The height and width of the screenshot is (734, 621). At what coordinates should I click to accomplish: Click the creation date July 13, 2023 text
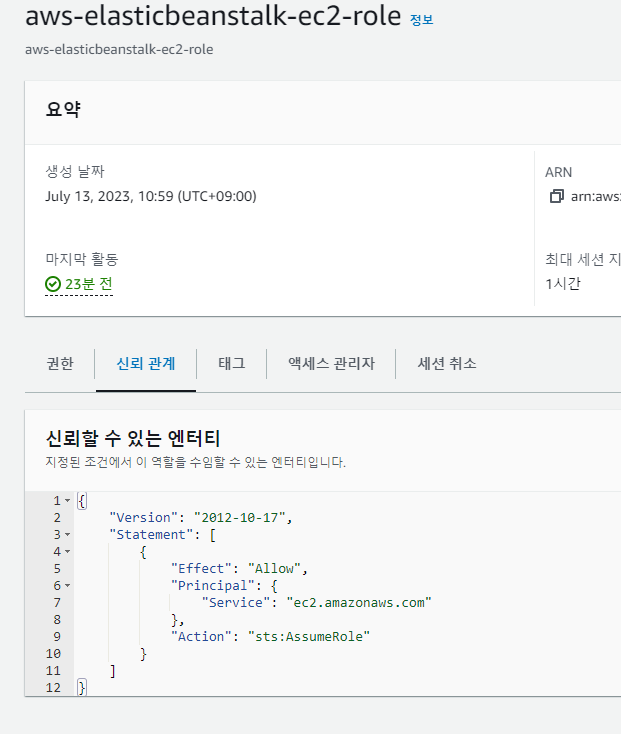151,196
